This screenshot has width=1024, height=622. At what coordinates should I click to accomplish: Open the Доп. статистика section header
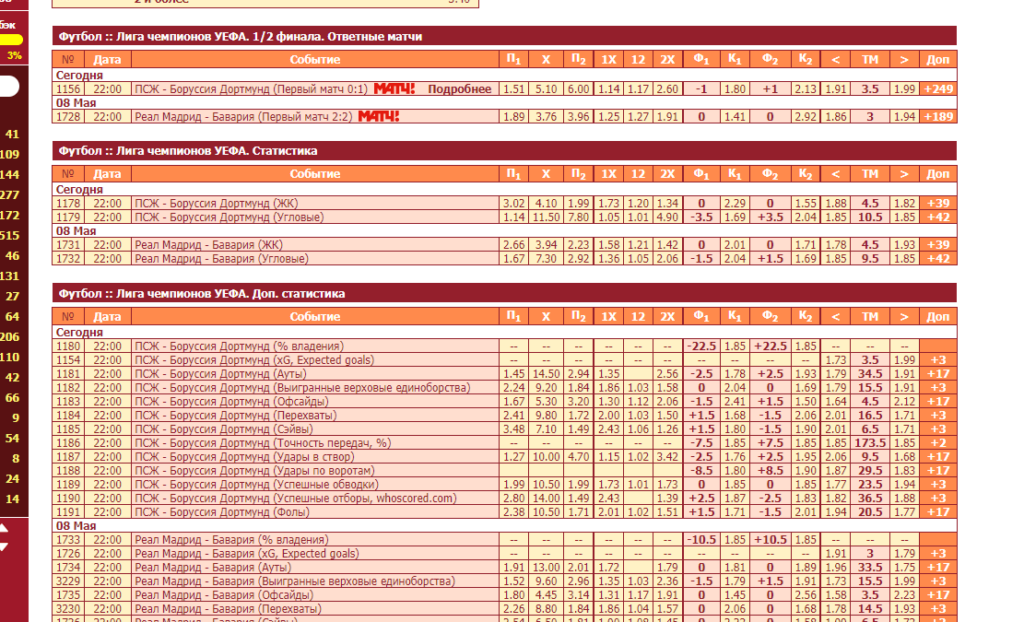(504, 293)
